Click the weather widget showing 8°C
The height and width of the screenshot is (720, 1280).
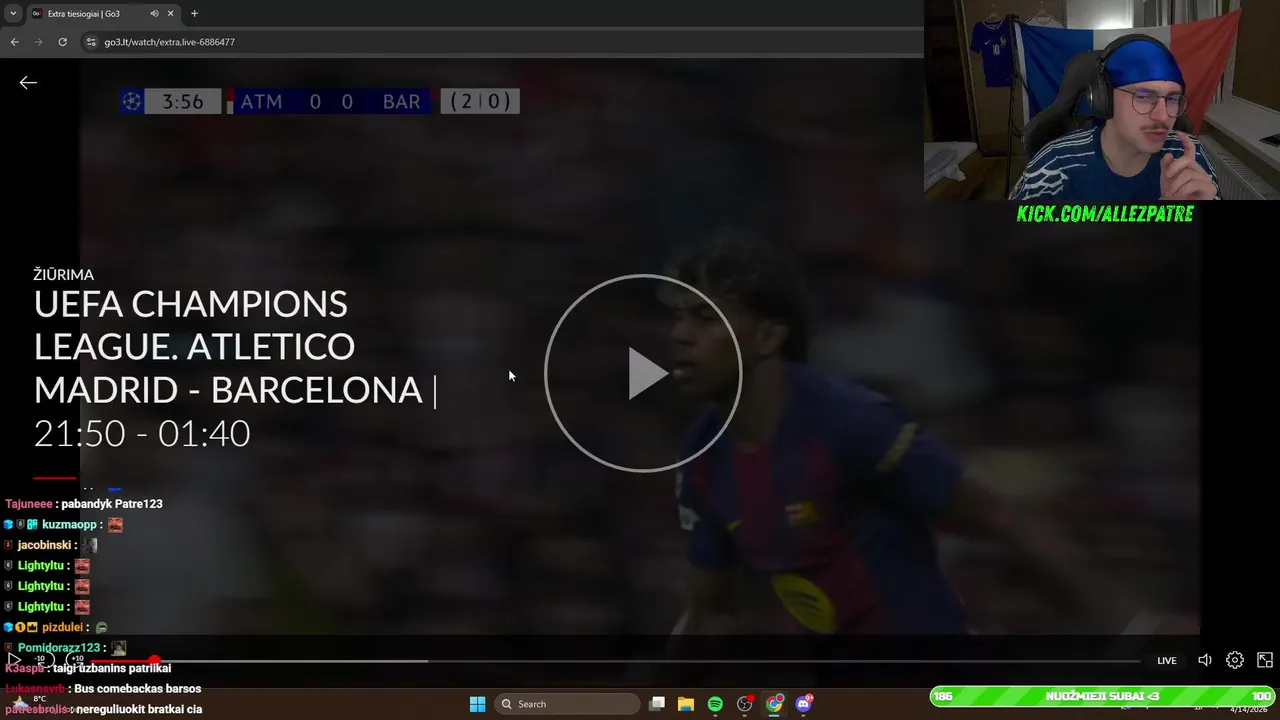point(30,703)
